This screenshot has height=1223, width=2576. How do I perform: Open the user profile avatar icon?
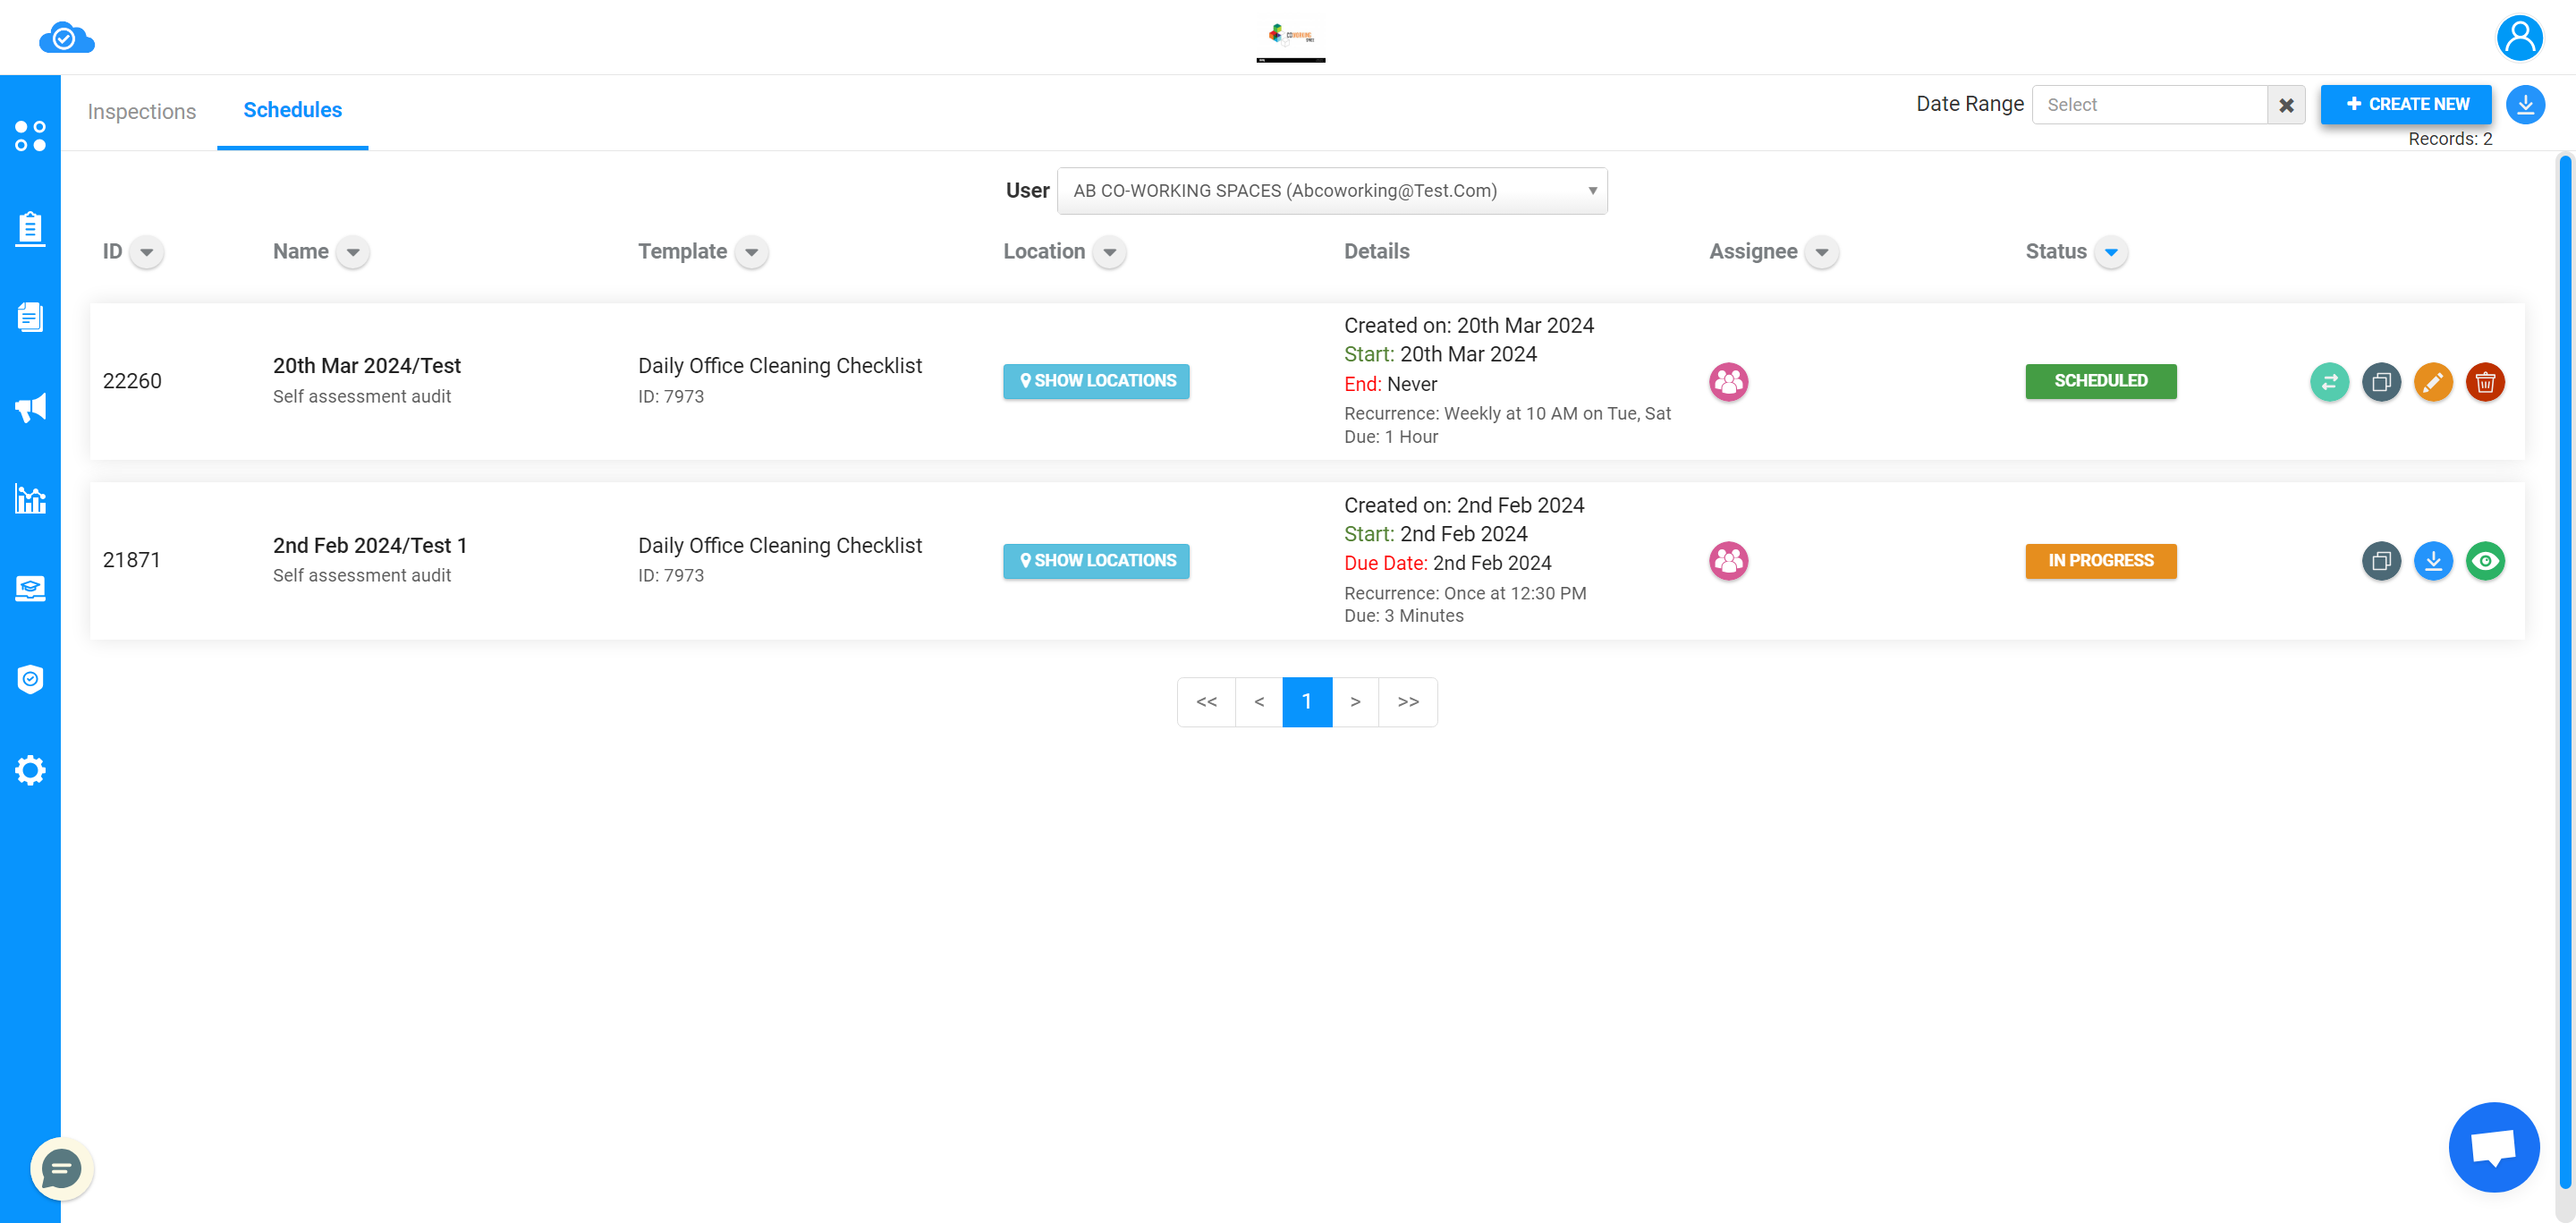pyautogui.click(x=2519, y=38)
